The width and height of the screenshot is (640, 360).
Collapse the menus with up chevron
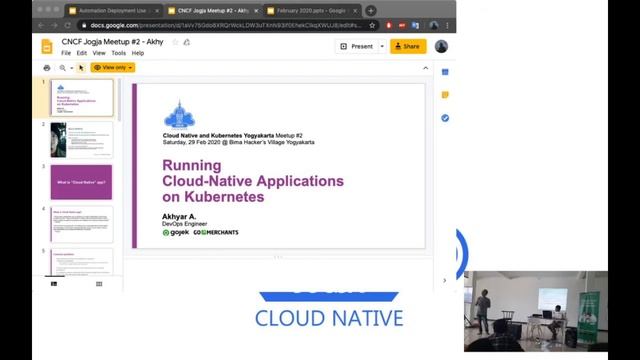tap(426, 68)
